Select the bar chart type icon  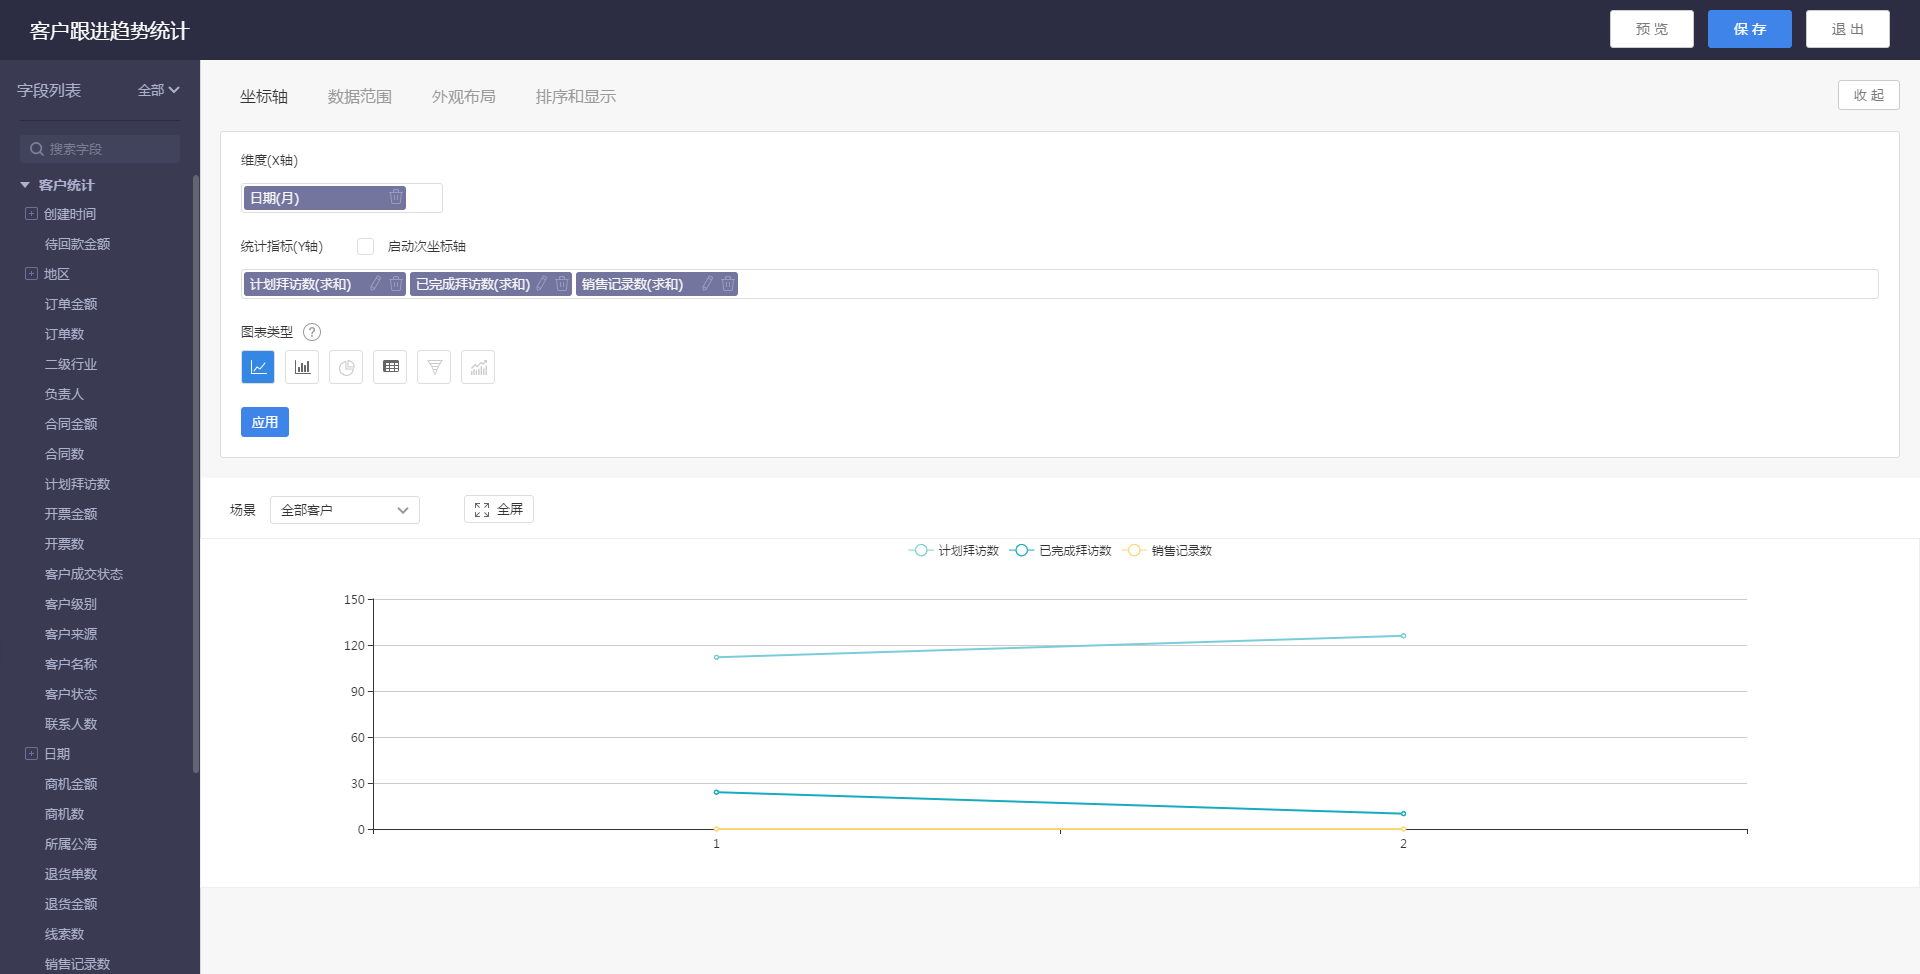[302, 367]
